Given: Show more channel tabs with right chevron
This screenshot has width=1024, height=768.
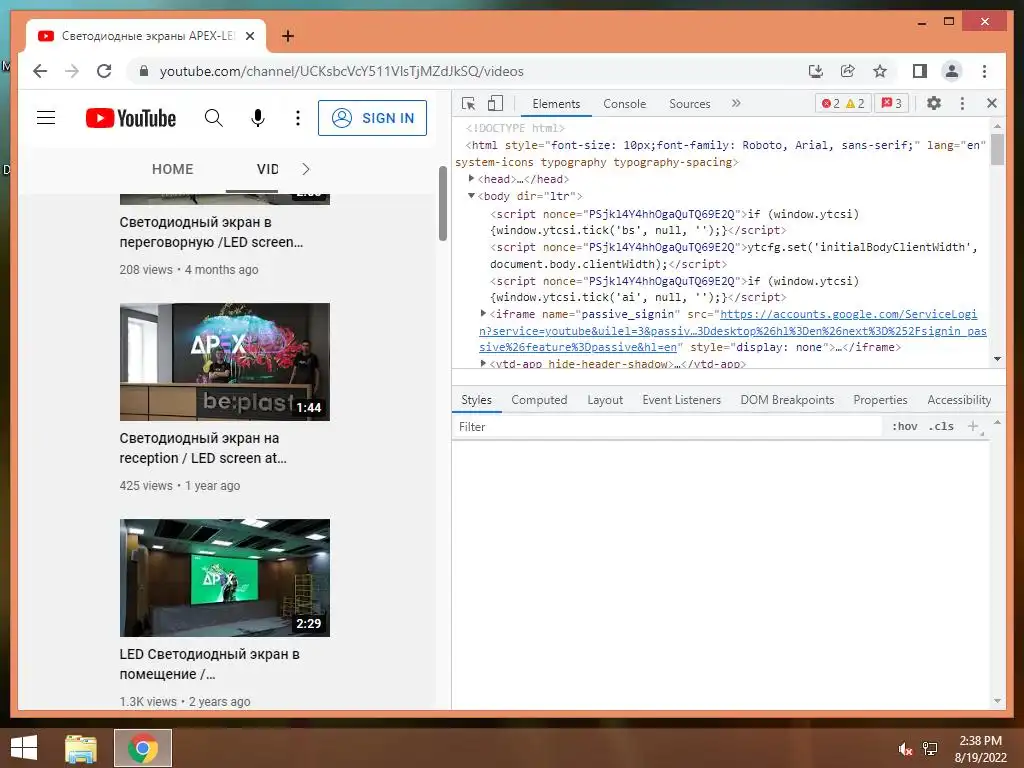Looking at the screenshot, I should pos(306,169).
